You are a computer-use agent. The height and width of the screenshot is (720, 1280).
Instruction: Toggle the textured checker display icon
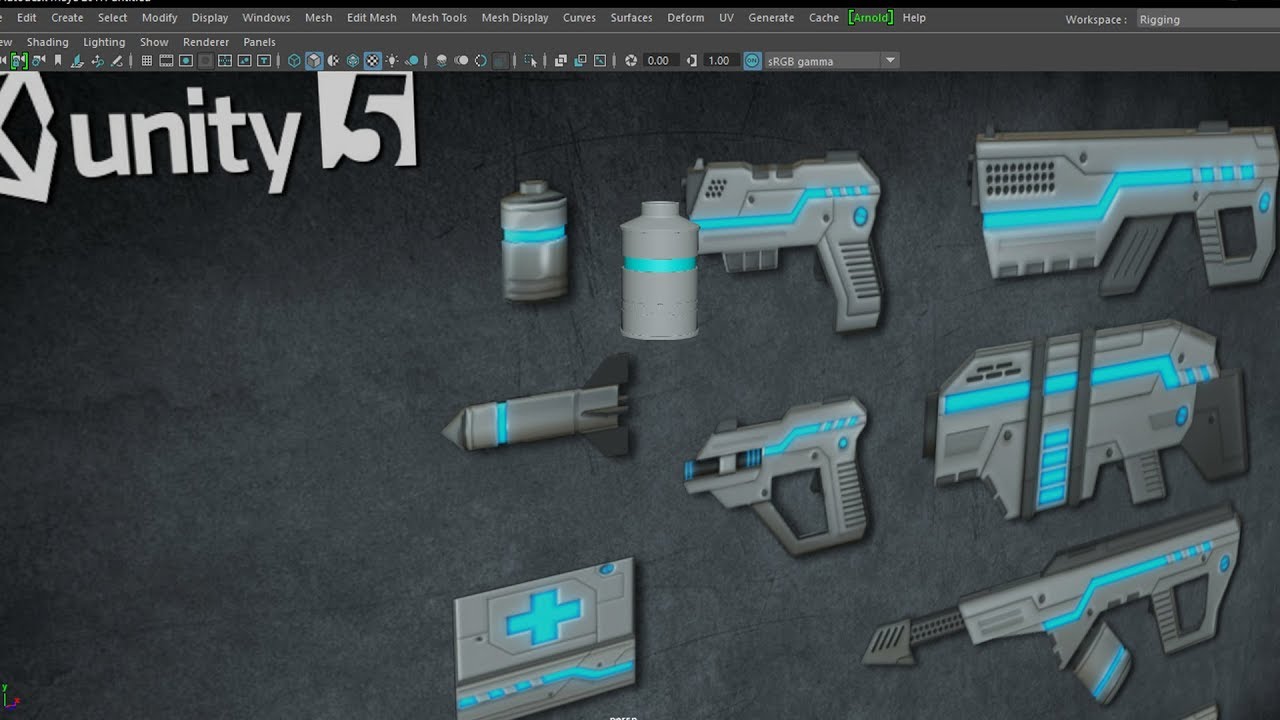click(372, 61)
